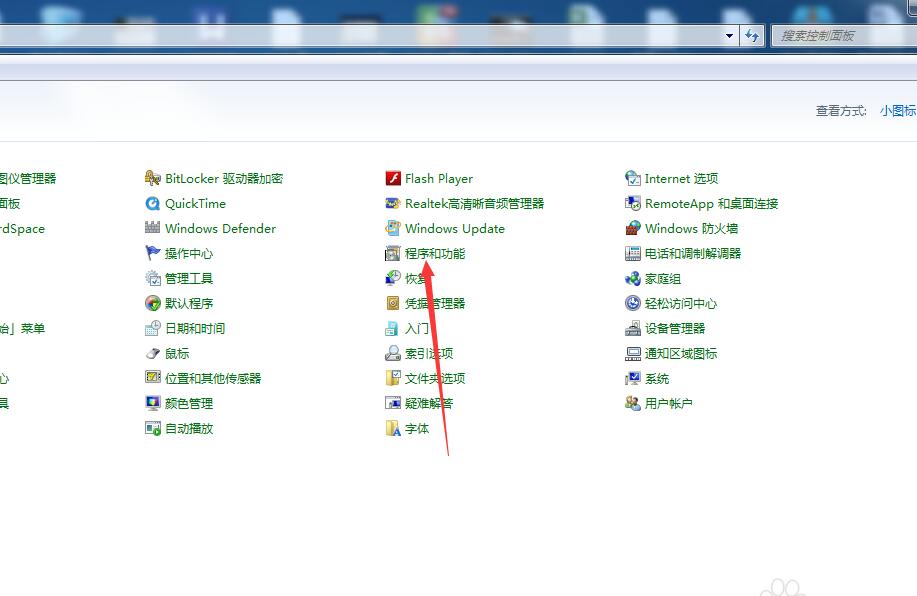
Task: Open the QuickTime link
Action: (195, 204)
